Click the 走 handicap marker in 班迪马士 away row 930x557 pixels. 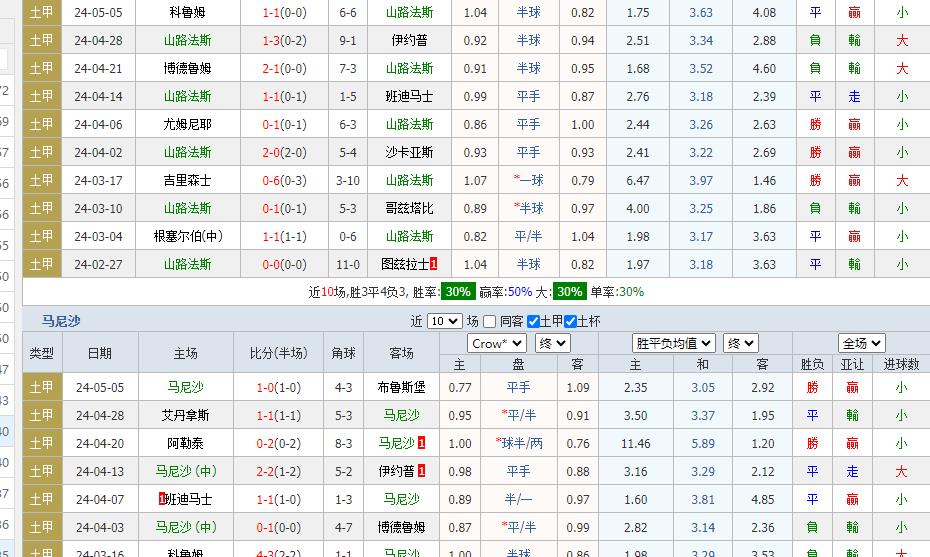click(x=854, y=96)
